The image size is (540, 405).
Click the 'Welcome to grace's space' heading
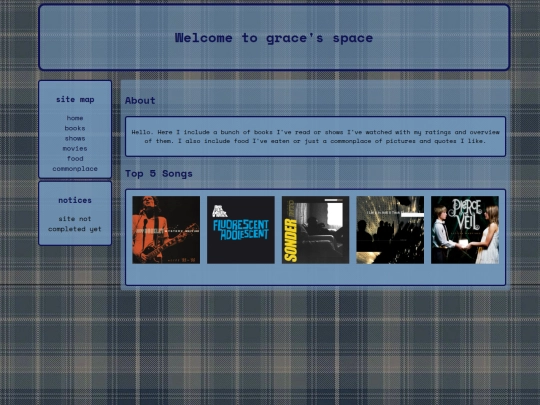tap(274, 38)
